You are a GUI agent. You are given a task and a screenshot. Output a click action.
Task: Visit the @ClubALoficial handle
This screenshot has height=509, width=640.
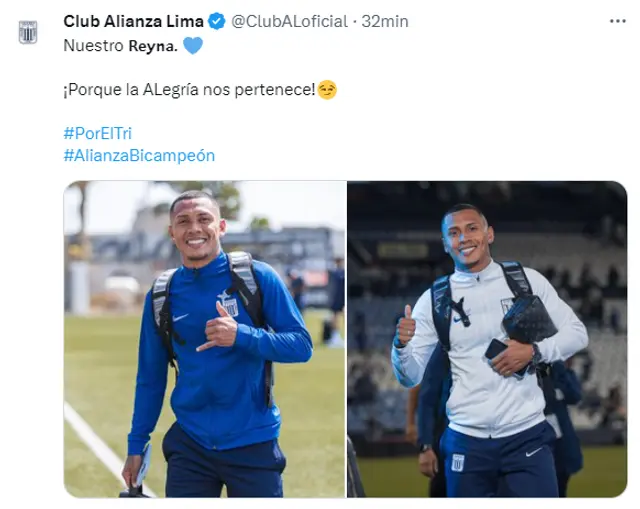click(x=289, y=21)
